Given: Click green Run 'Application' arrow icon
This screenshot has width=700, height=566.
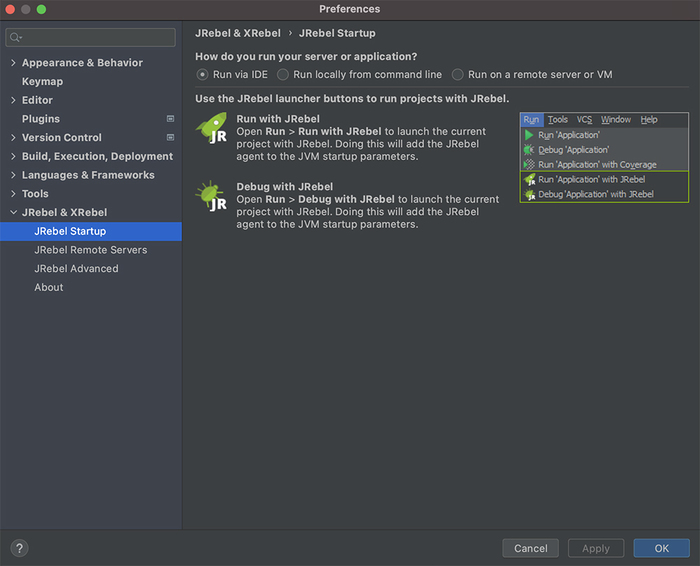Looking at the screenshot, I should coord(529,135).
